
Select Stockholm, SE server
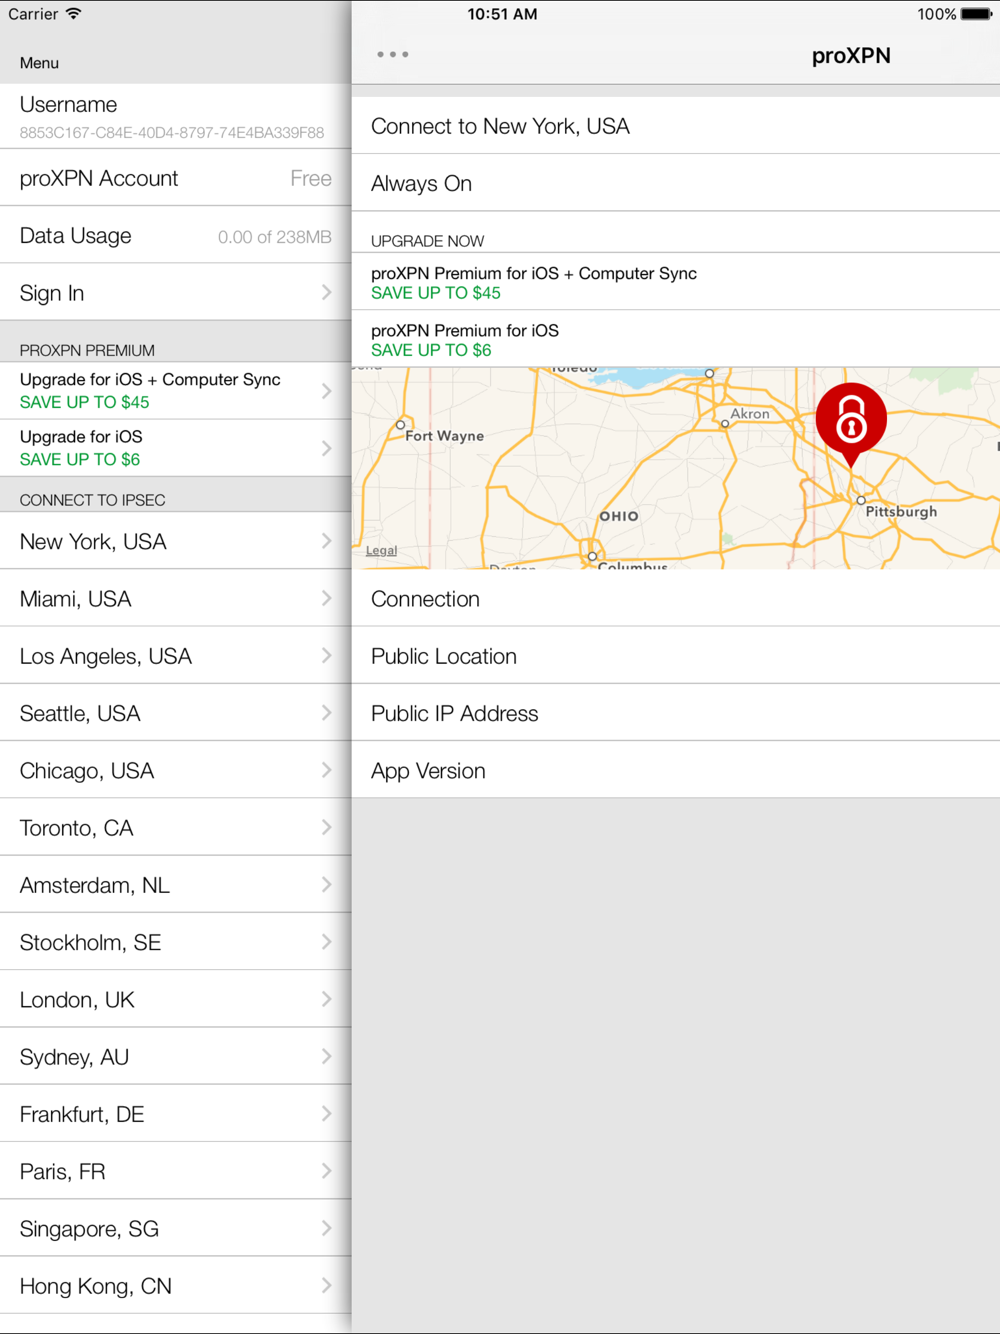coord(175,942)
